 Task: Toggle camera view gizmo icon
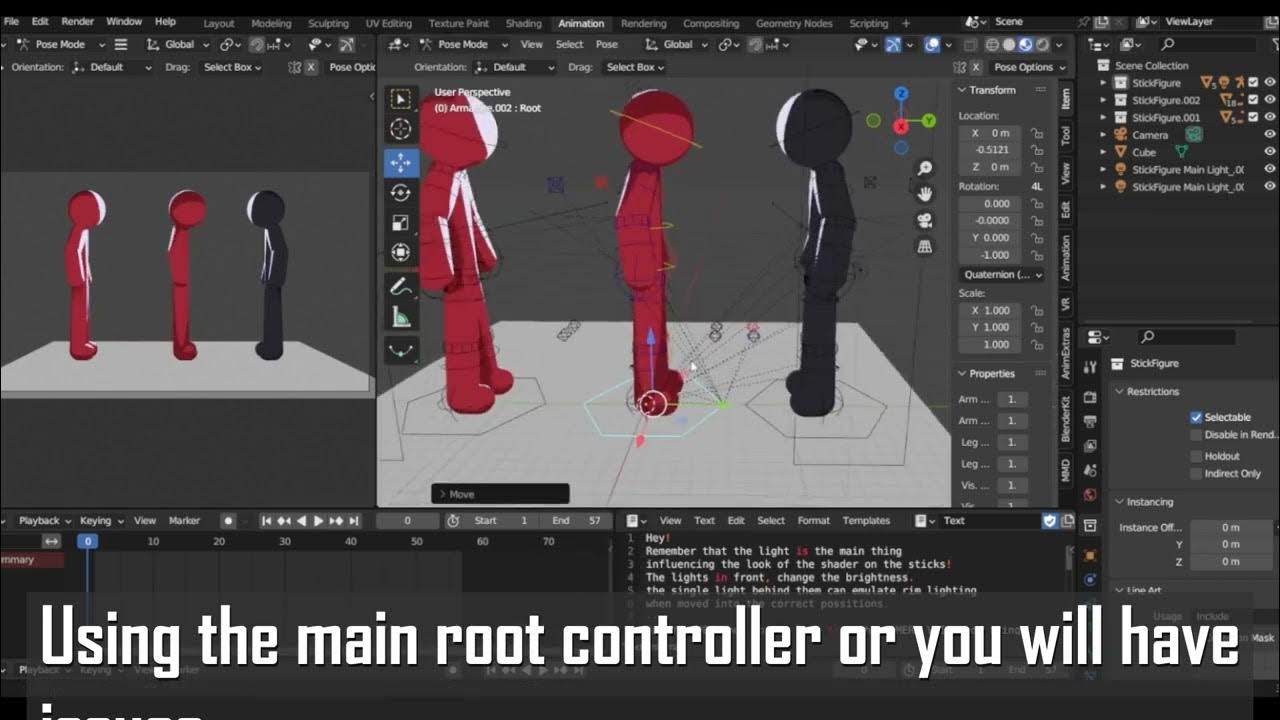coord(925,220)
